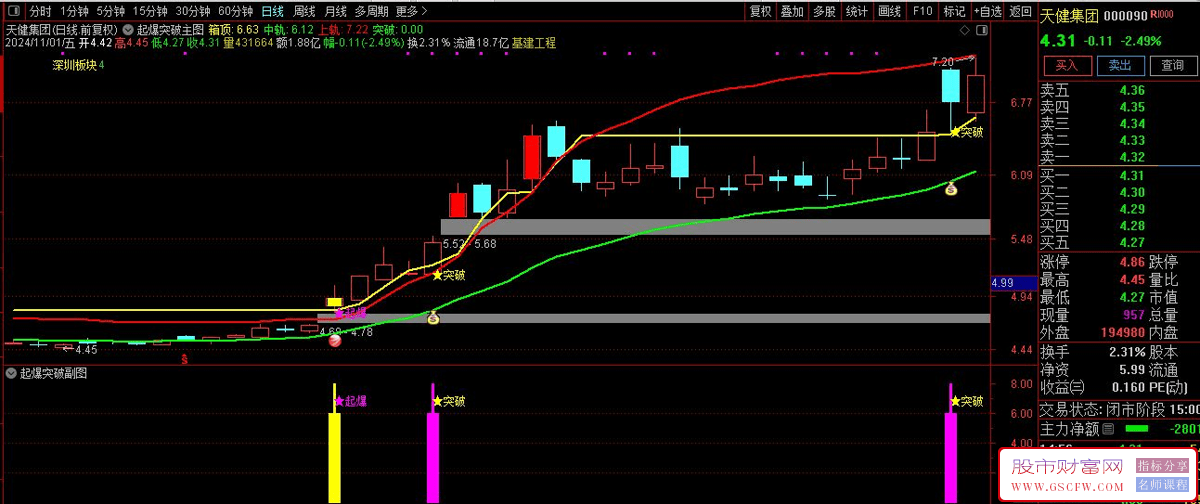Click the 叠加 overlay button
The height and width of the screenshot is (504, 1200).
pyautogui.click(x=792, y=11)
